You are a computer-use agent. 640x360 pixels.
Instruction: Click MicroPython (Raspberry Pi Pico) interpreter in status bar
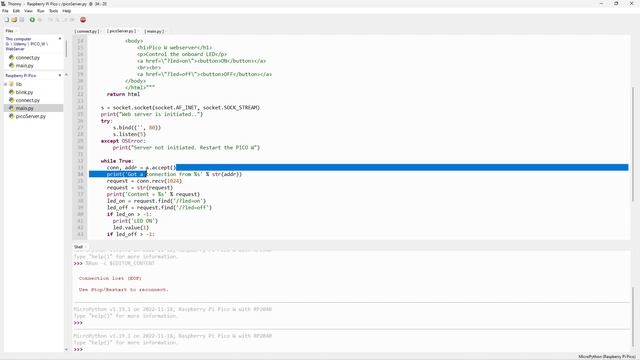[607, 356]
